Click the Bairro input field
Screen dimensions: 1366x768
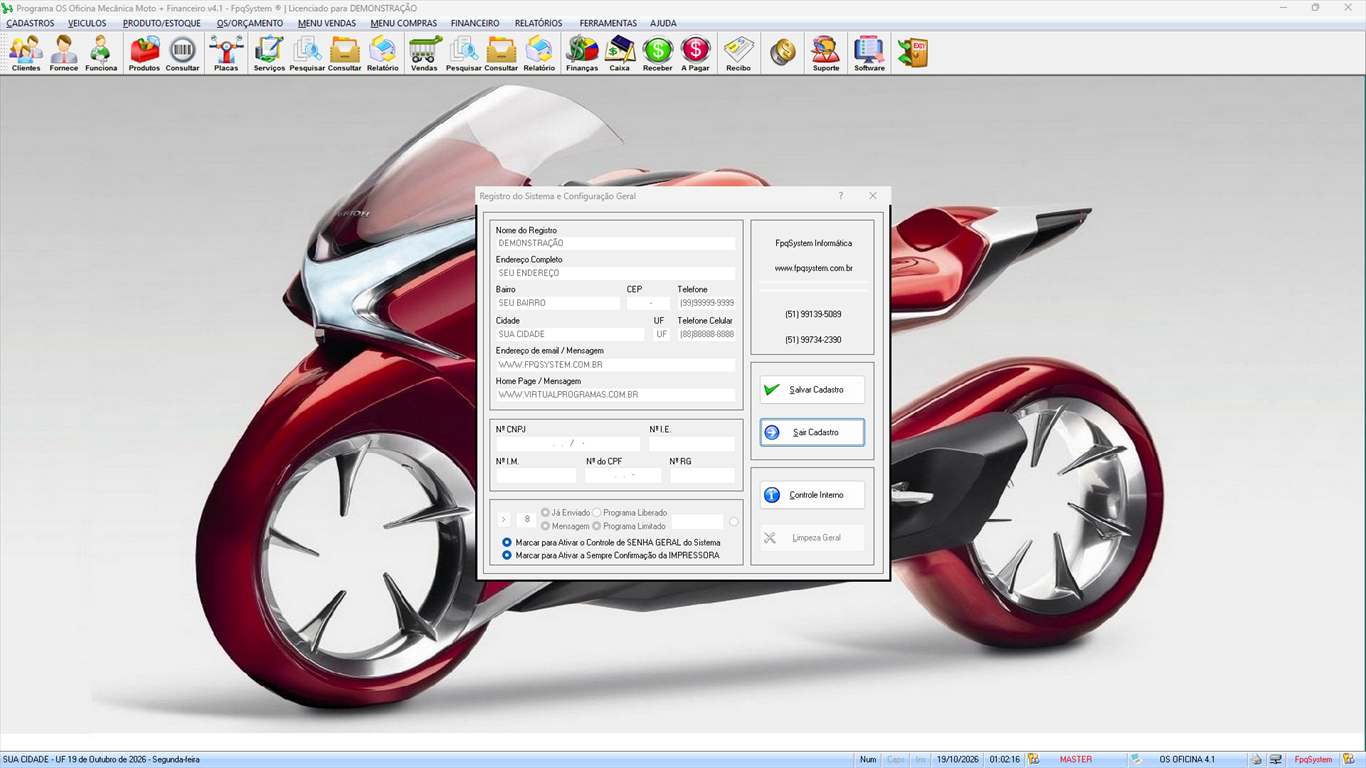[x=558, y=303]
